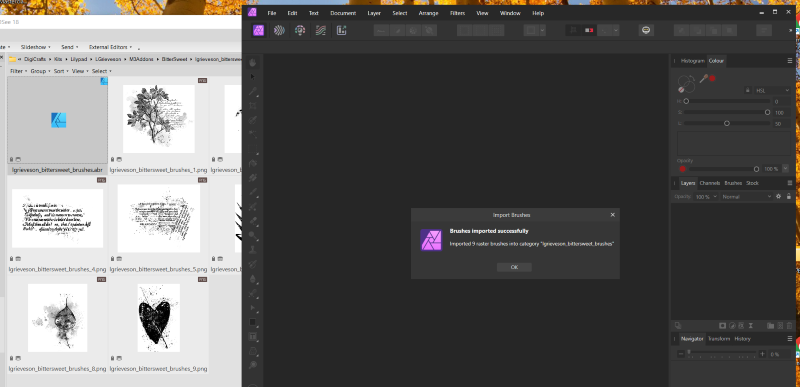The width and height of the screenshot is (800, 387).
Task: Open the Send menu in file browser
Action: (x=69, y=47)
